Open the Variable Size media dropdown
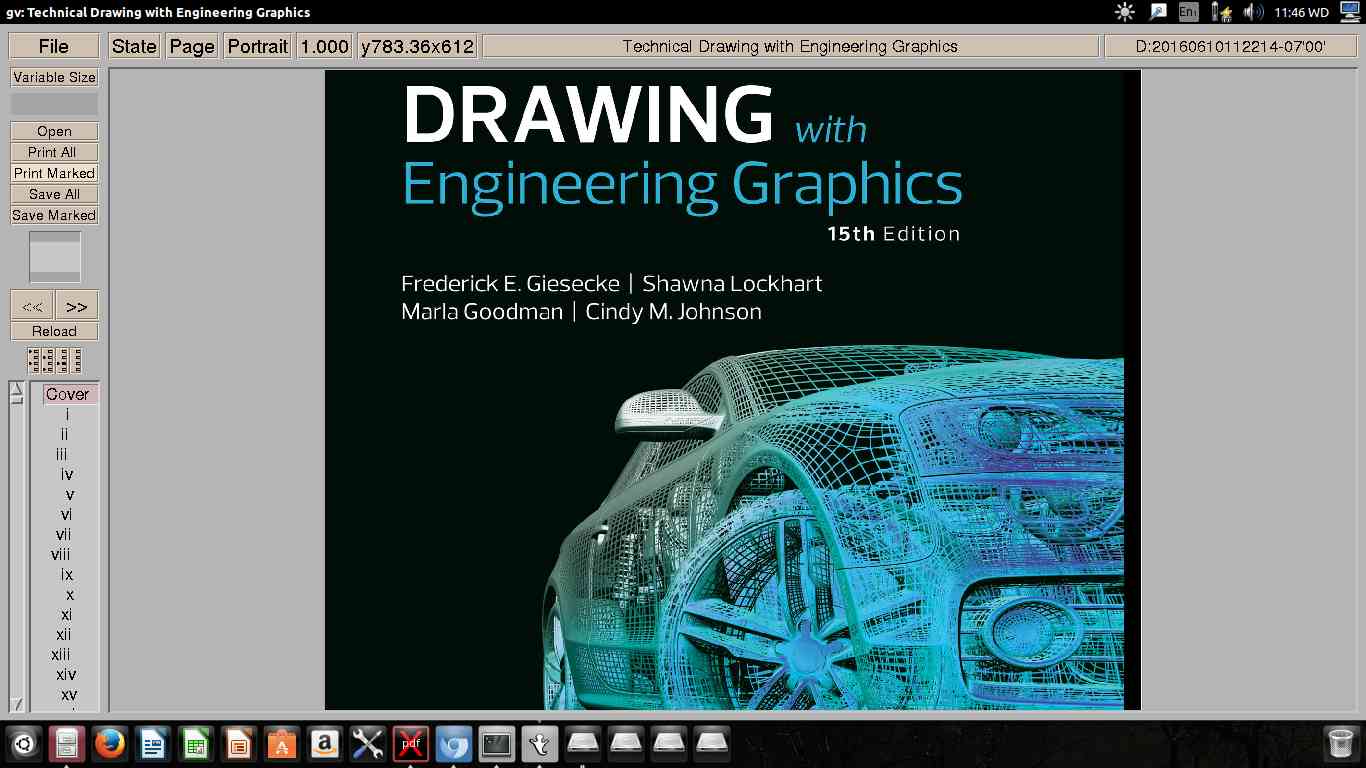Image resolution: width=1366 pixels, height=768 pixels. [x=54, y=77]
